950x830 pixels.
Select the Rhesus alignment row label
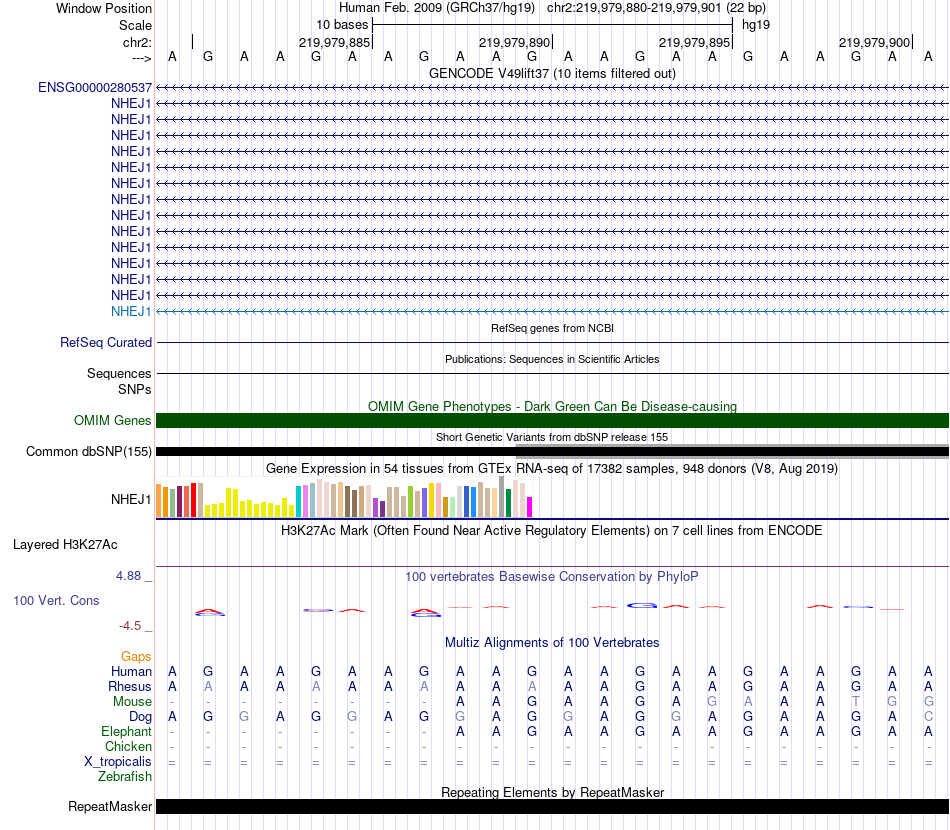coord(130,686)
